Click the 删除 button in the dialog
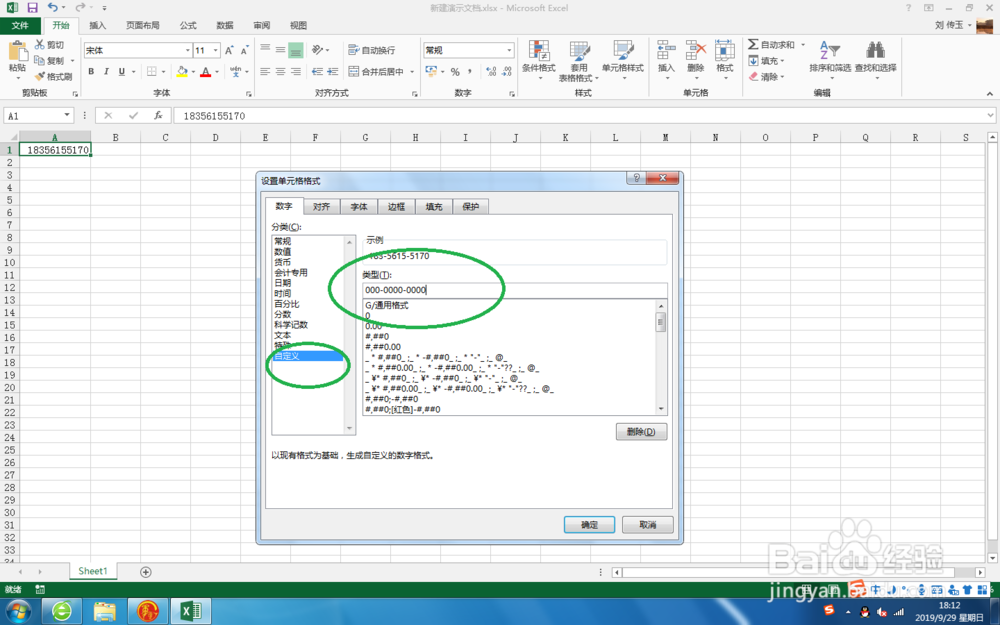The height and width of the screenshot is (625, 1000). click(641, 431)
